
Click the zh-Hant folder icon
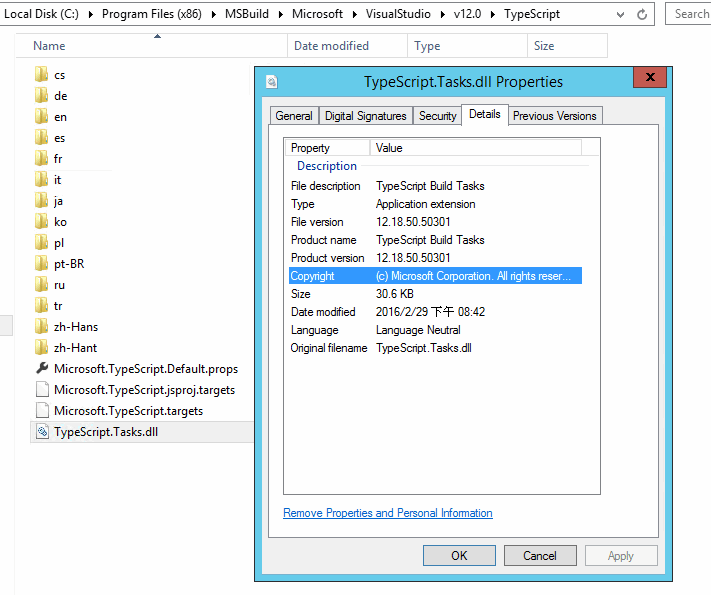pyautogui.click(x=41, y=347)
